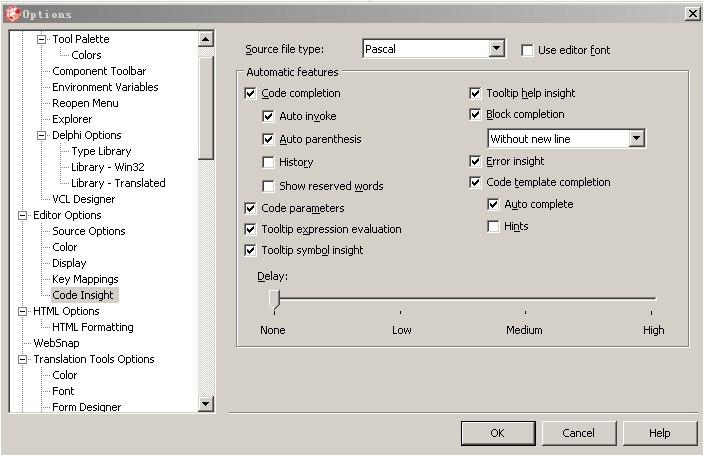Screen dimensions: 703x455
Task: Select Source Options tree item
Action: [89, 231]
